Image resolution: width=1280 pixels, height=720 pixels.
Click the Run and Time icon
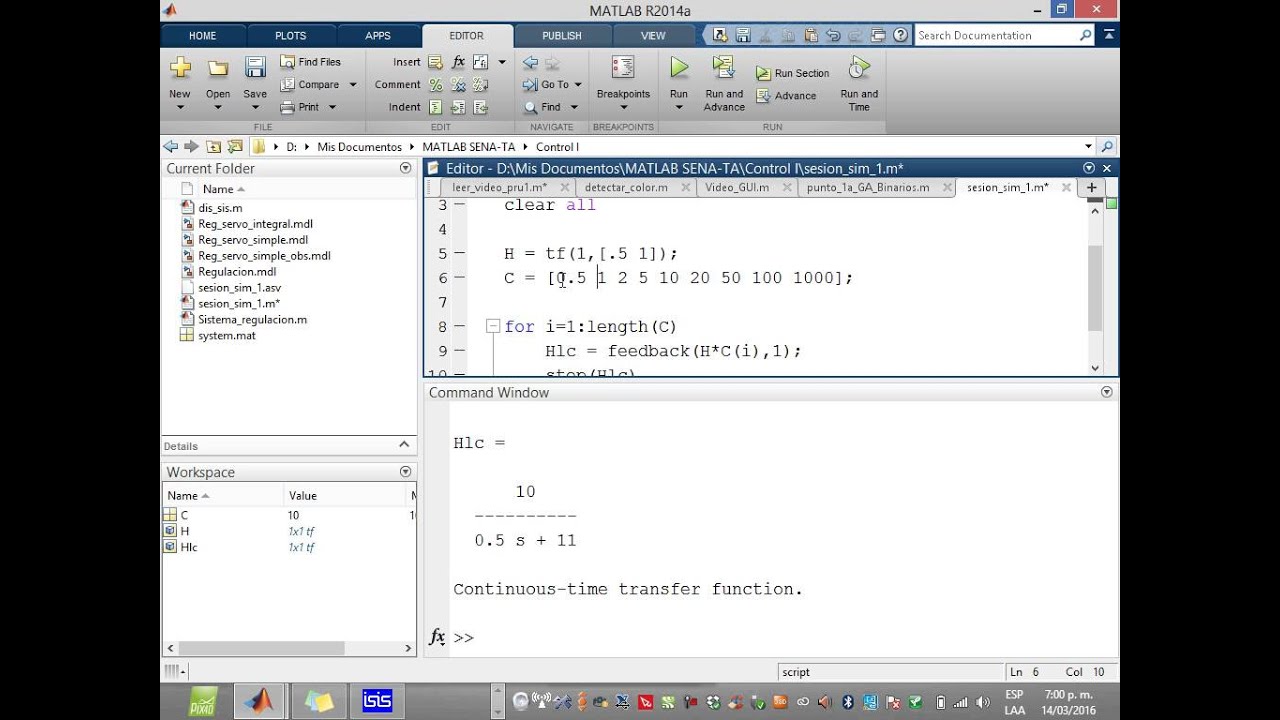coord(858,68)
